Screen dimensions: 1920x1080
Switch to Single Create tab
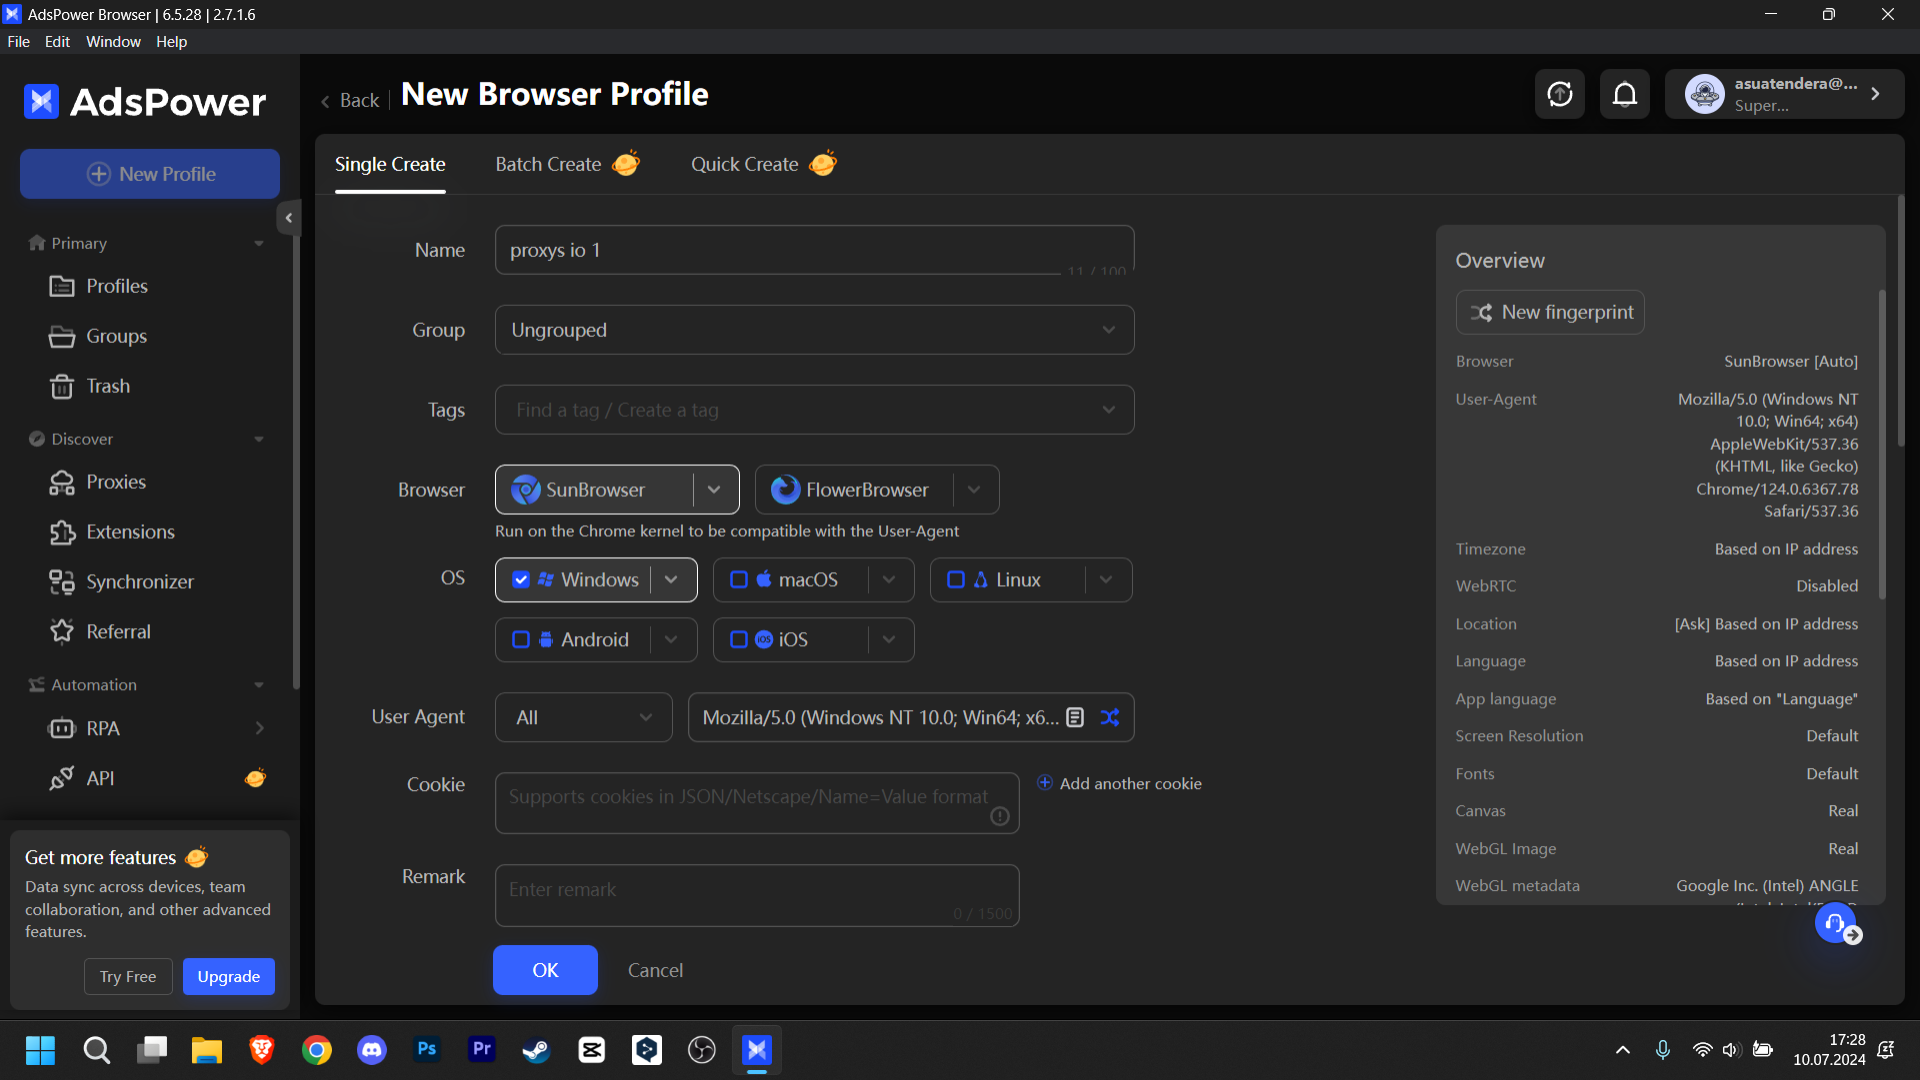pyautogui.click(x=390, y=164)
